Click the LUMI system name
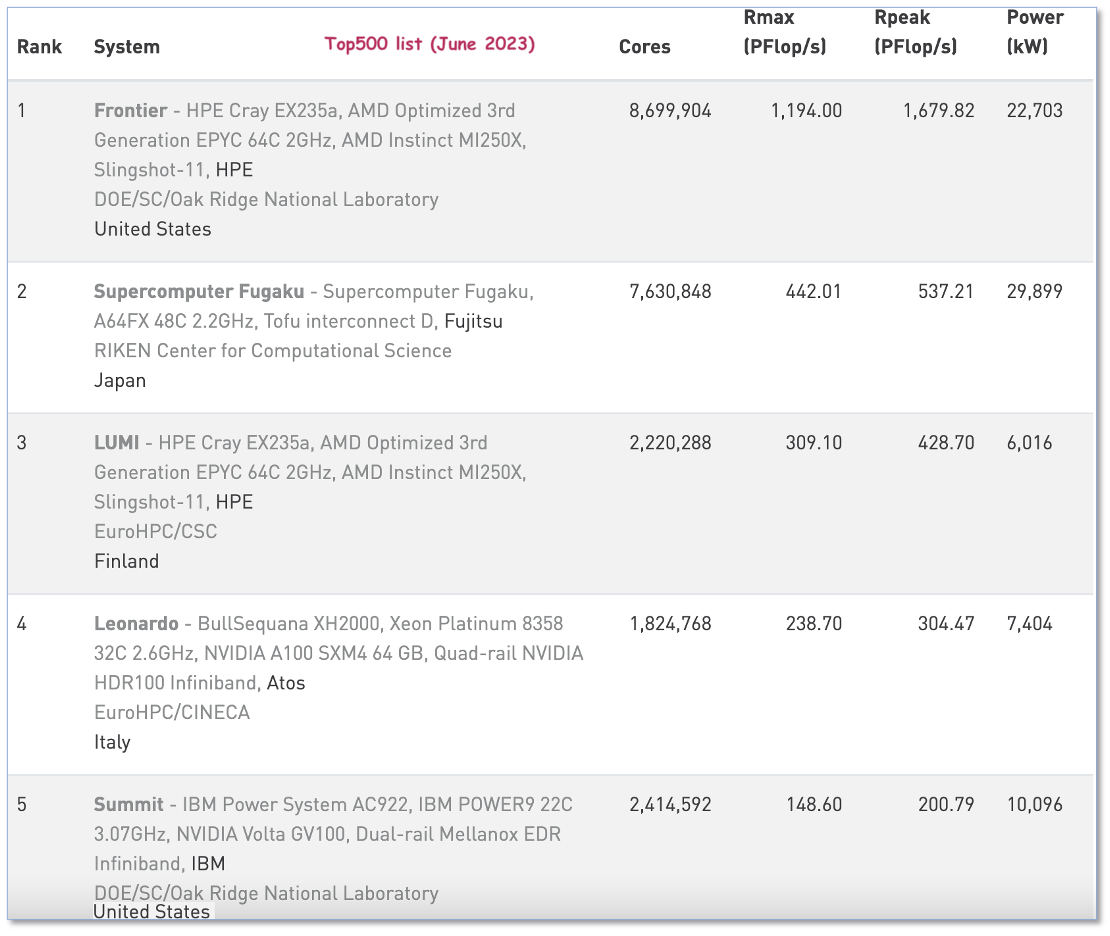1110x936 pixels. click(118, 443)
